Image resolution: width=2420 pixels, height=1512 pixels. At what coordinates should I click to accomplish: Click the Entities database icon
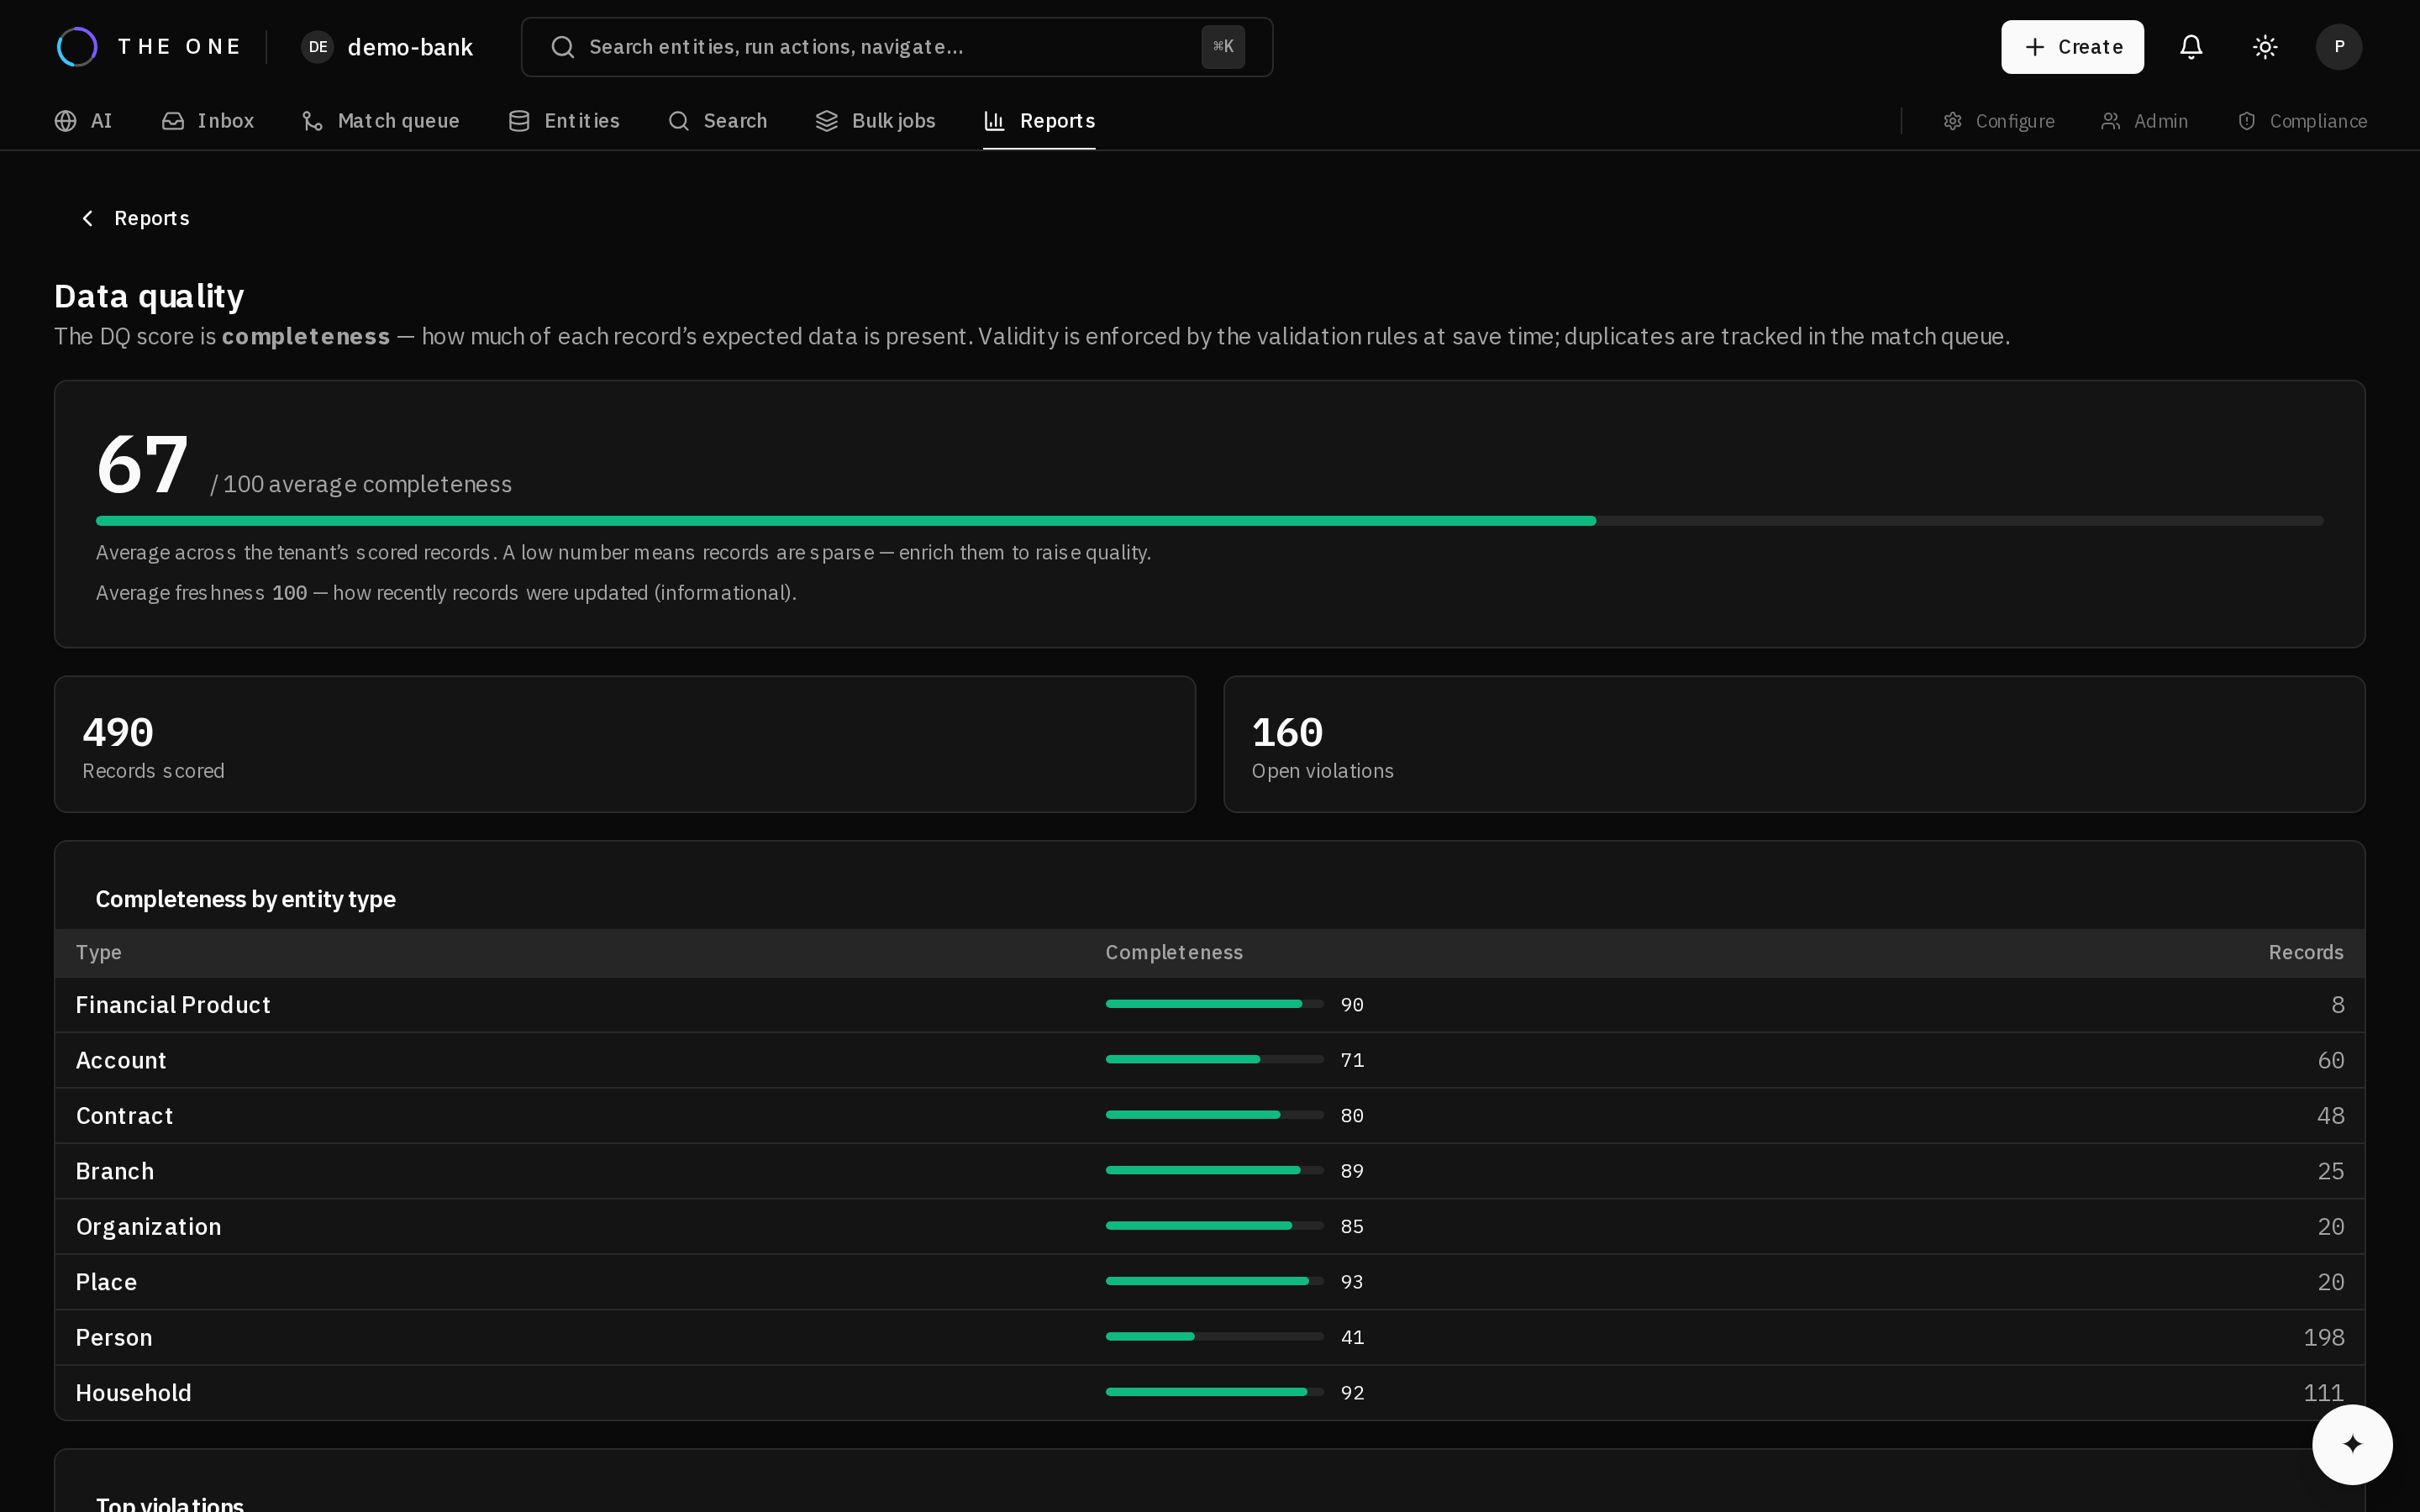519,121
